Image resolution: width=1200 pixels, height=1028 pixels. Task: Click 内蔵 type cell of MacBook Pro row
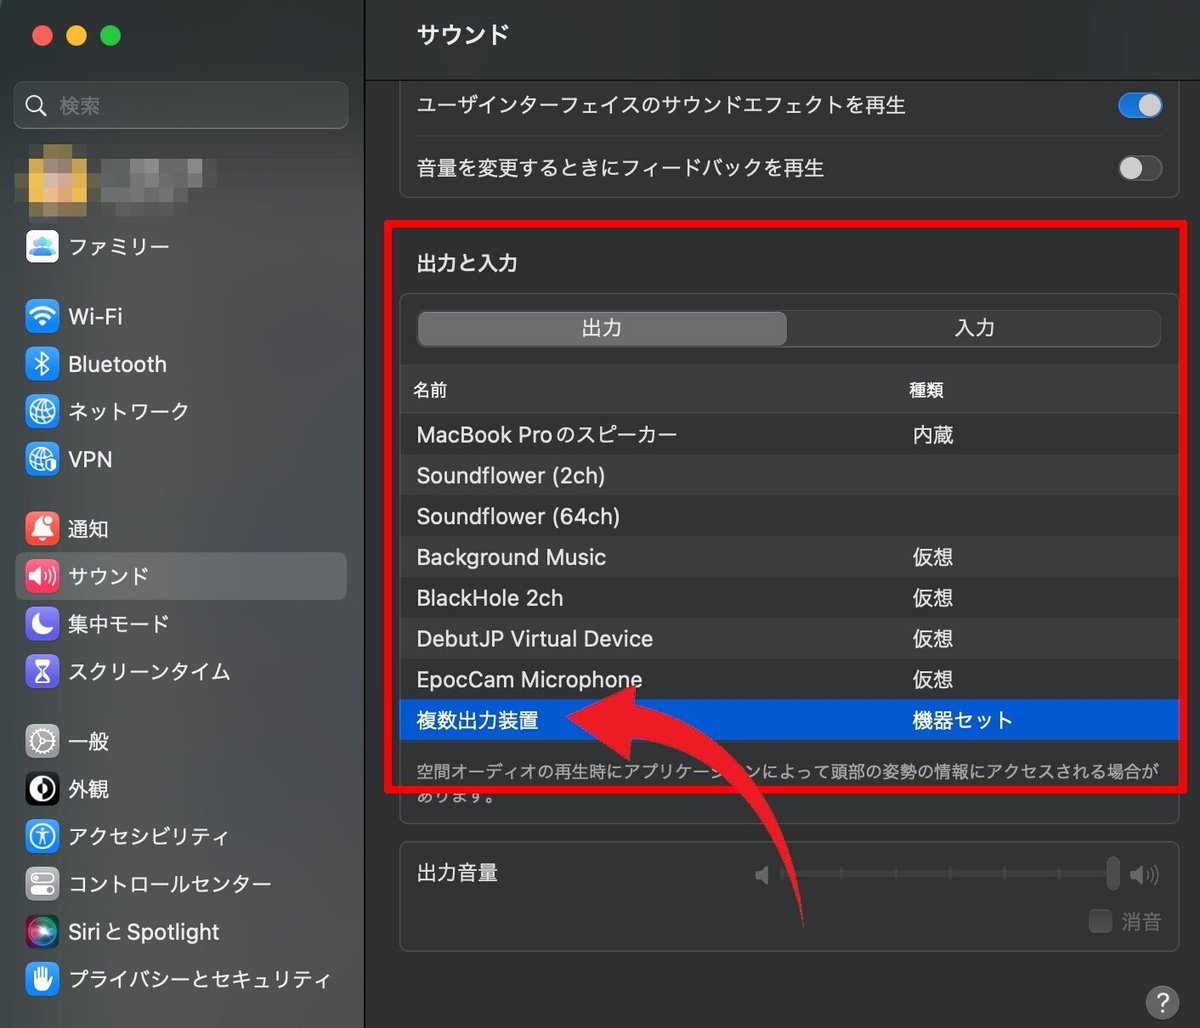pyautogui.click(x=933, y=435)
